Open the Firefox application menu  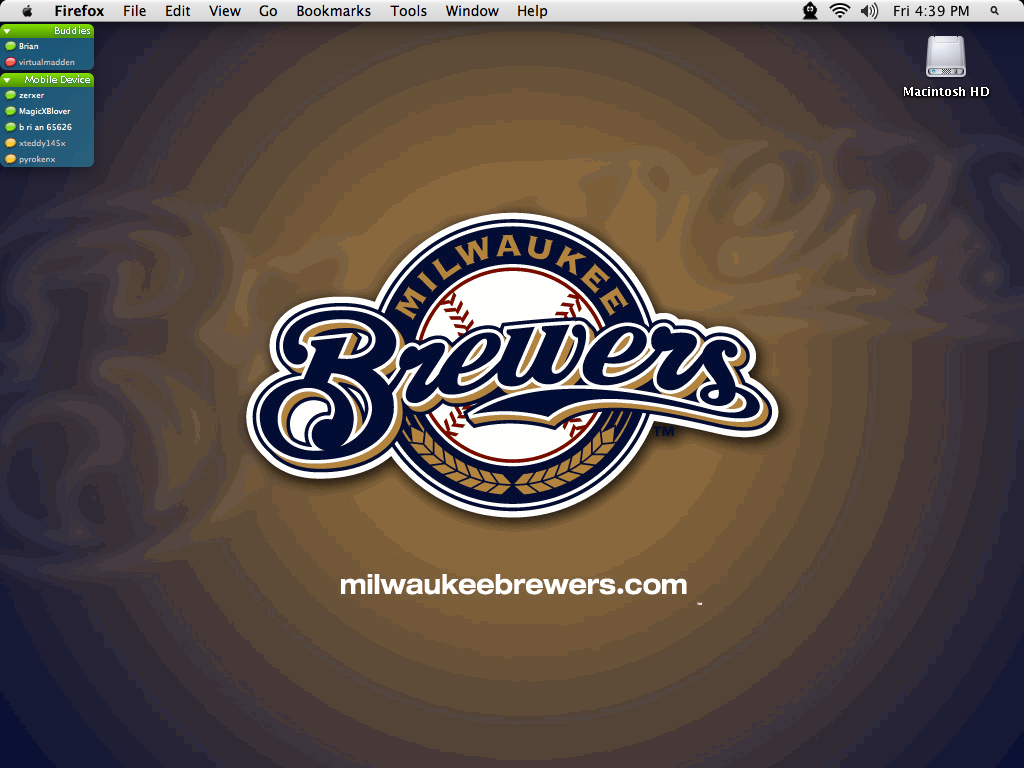(79, 11)
